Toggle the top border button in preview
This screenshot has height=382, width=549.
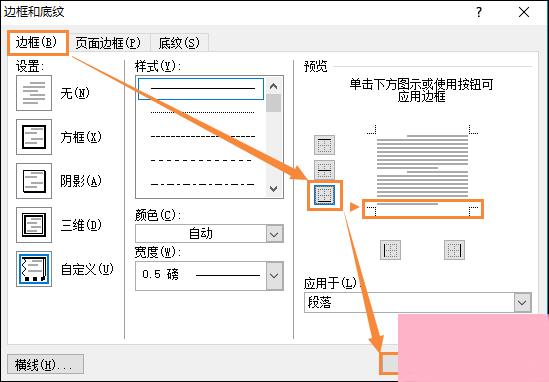pyautogui.click(x=325, y=145)
